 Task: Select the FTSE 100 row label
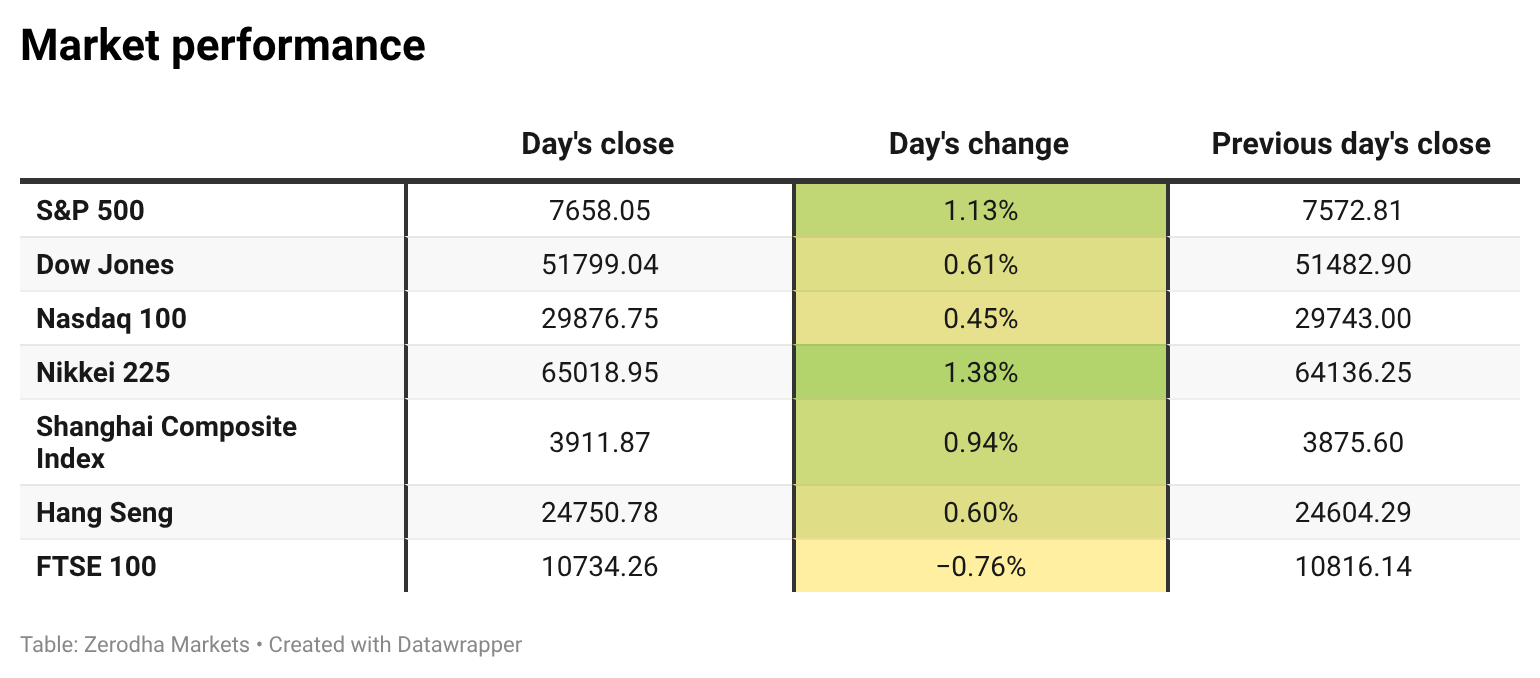96,566
